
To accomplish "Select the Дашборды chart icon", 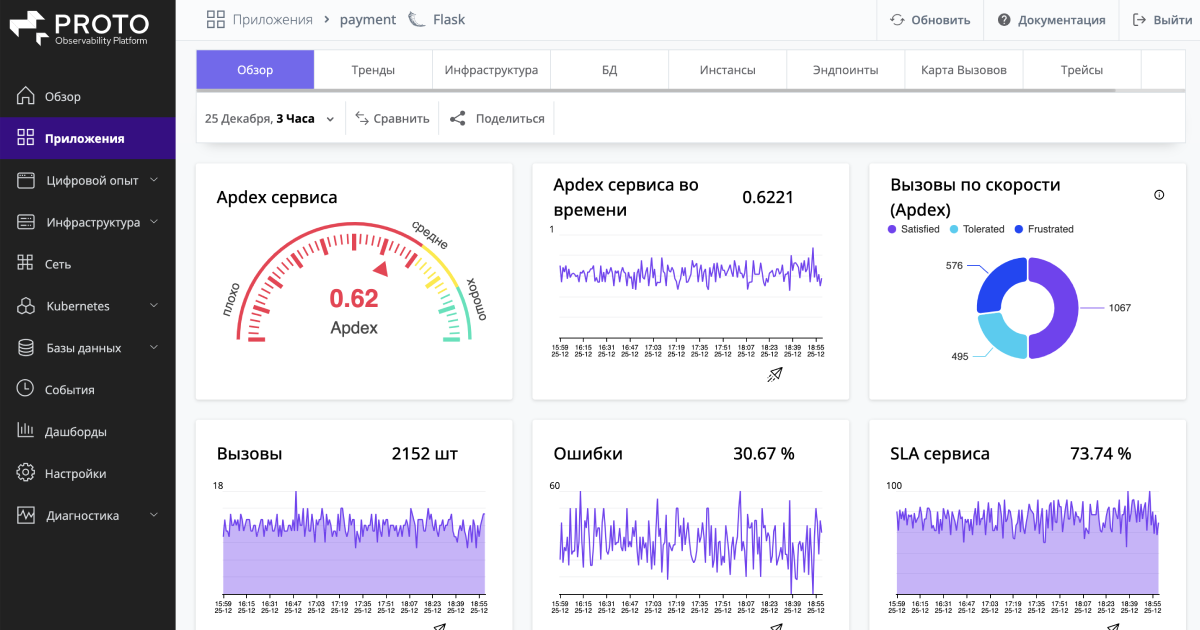I will 25,431.
